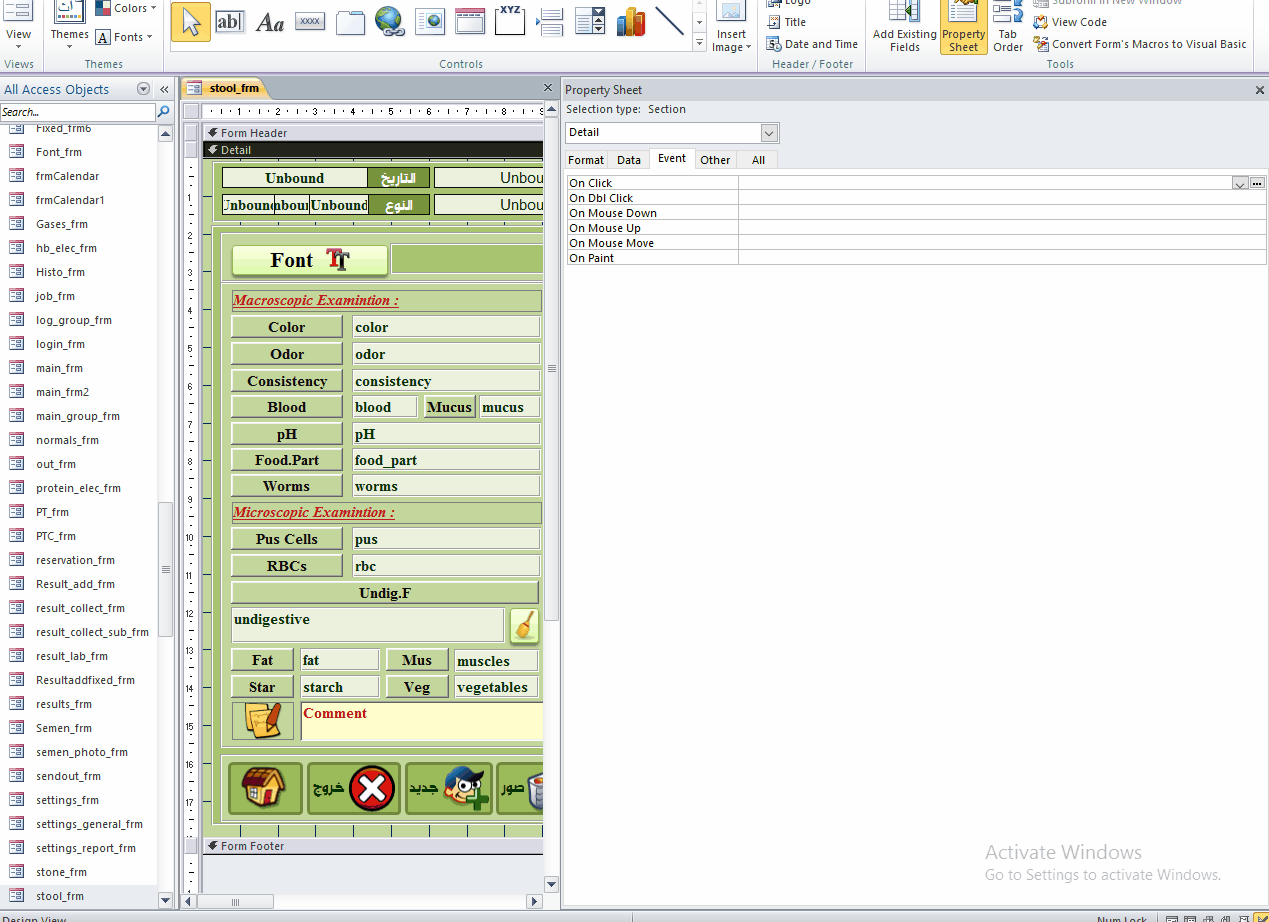Click the On Mouse Move property field
This screenshot has height=922, width=1269.
pos(1002,243)
